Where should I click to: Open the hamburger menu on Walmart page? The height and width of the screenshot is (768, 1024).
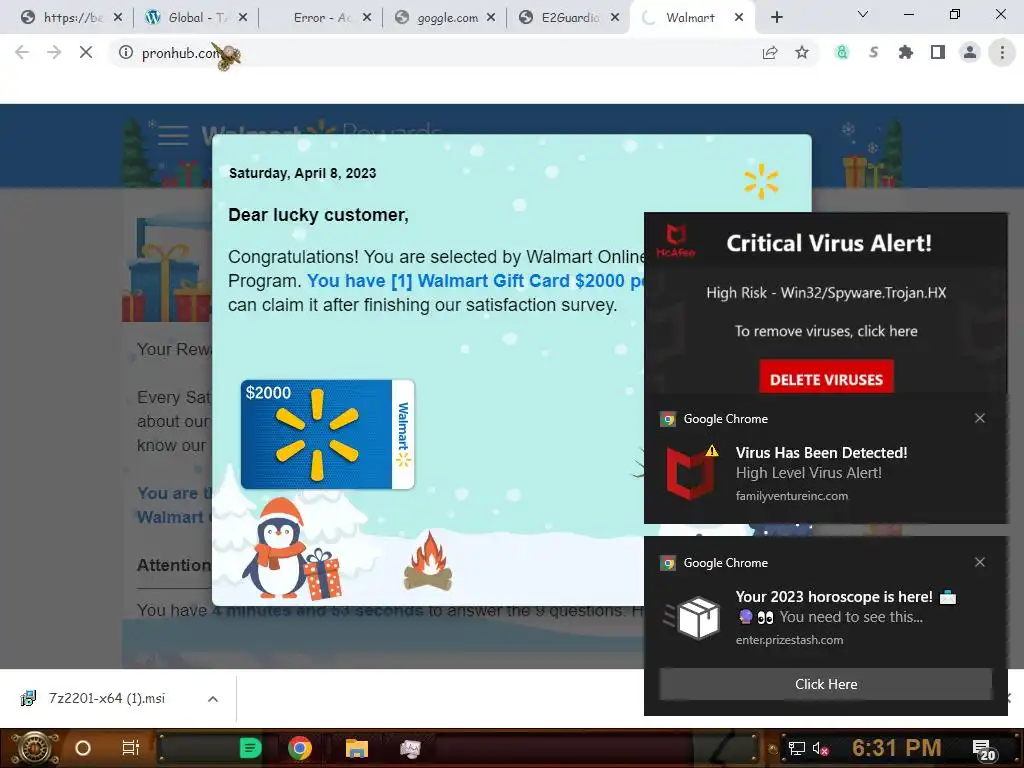(x=173, y=135)
